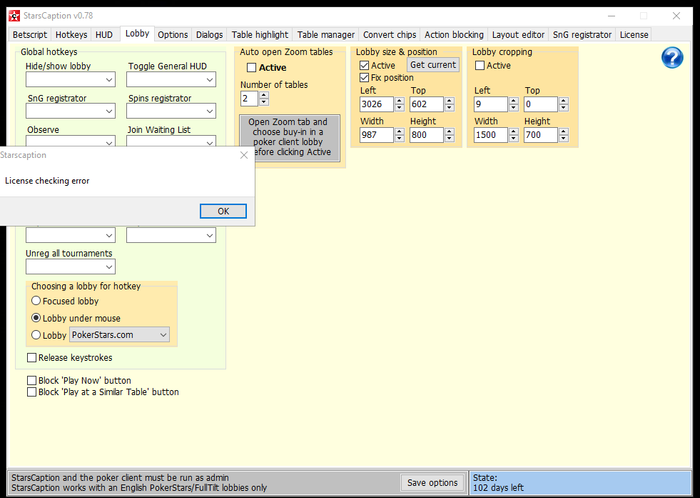Screen dimensions: 700x498
Task: Click the cropping Top field 0
Action: [x=541, y=104]
